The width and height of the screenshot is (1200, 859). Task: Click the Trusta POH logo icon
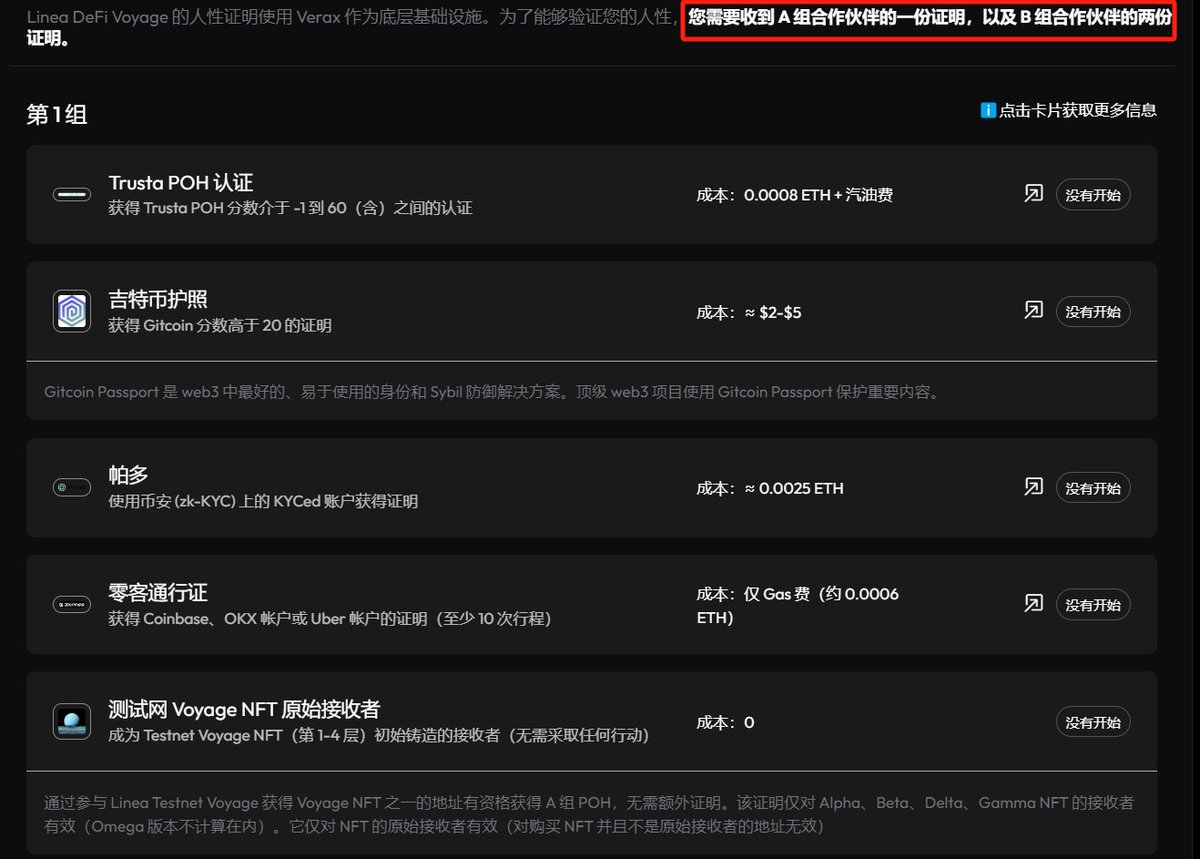tap(72, 194)
